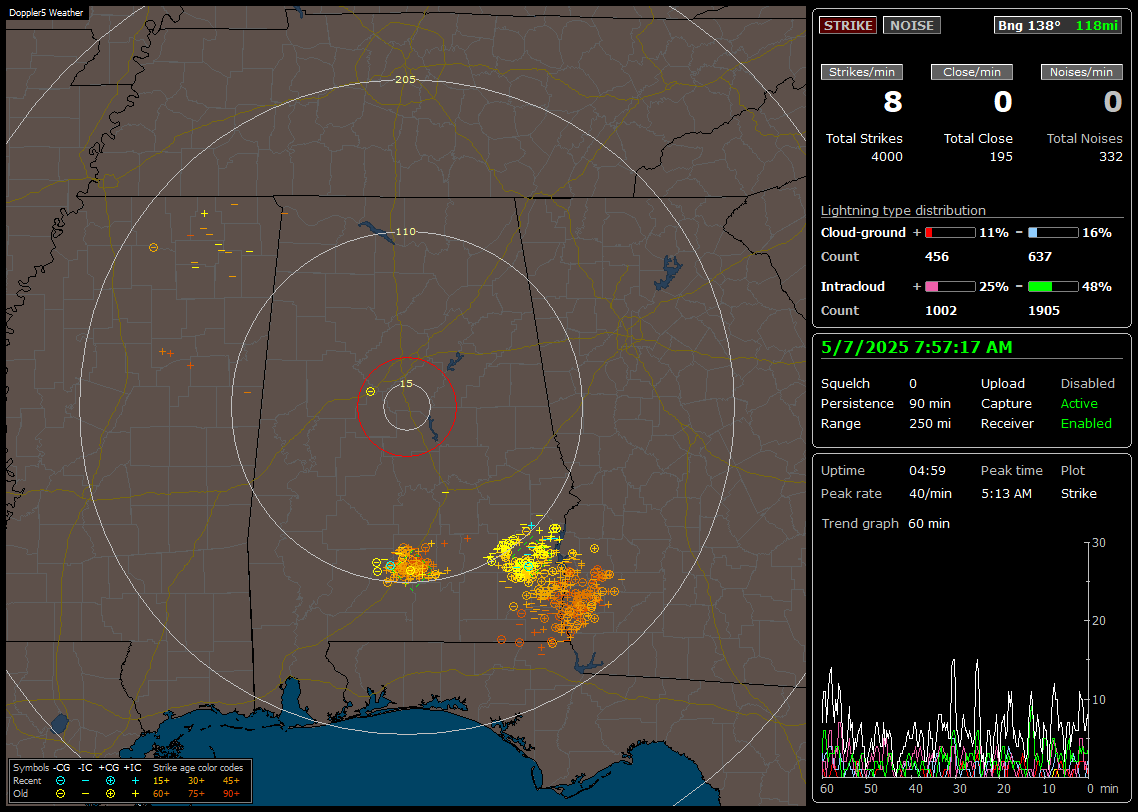Click Capture status Active
The image size is (1138, 812).
1079,403
